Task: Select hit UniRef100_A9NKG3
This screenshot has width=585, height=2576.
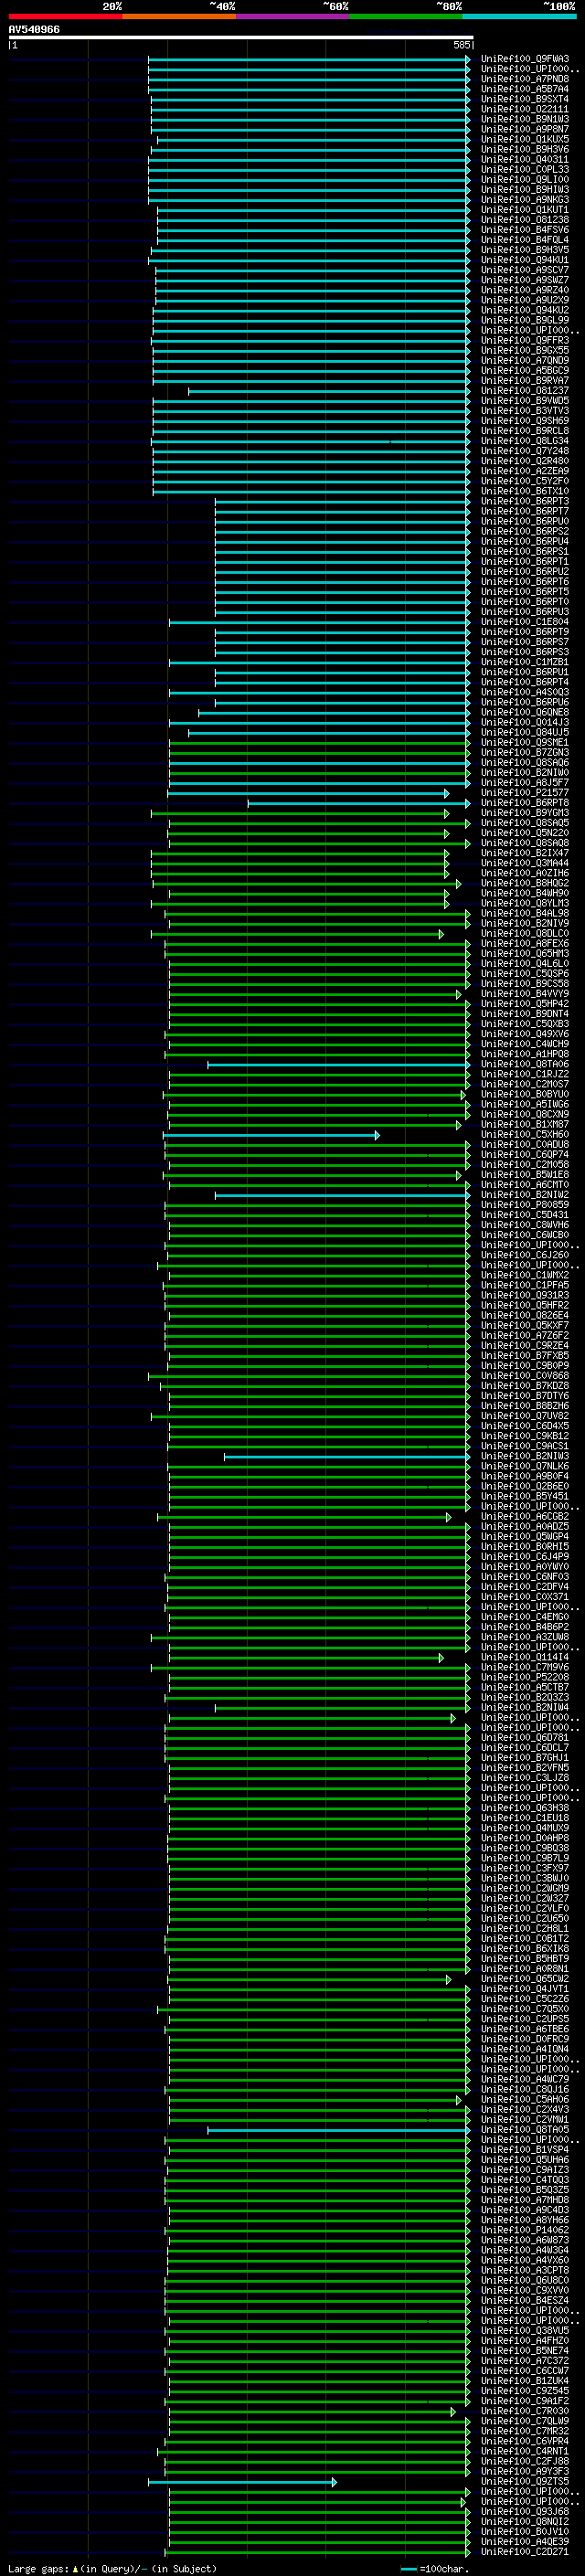Action: click(x=525, y=199)
